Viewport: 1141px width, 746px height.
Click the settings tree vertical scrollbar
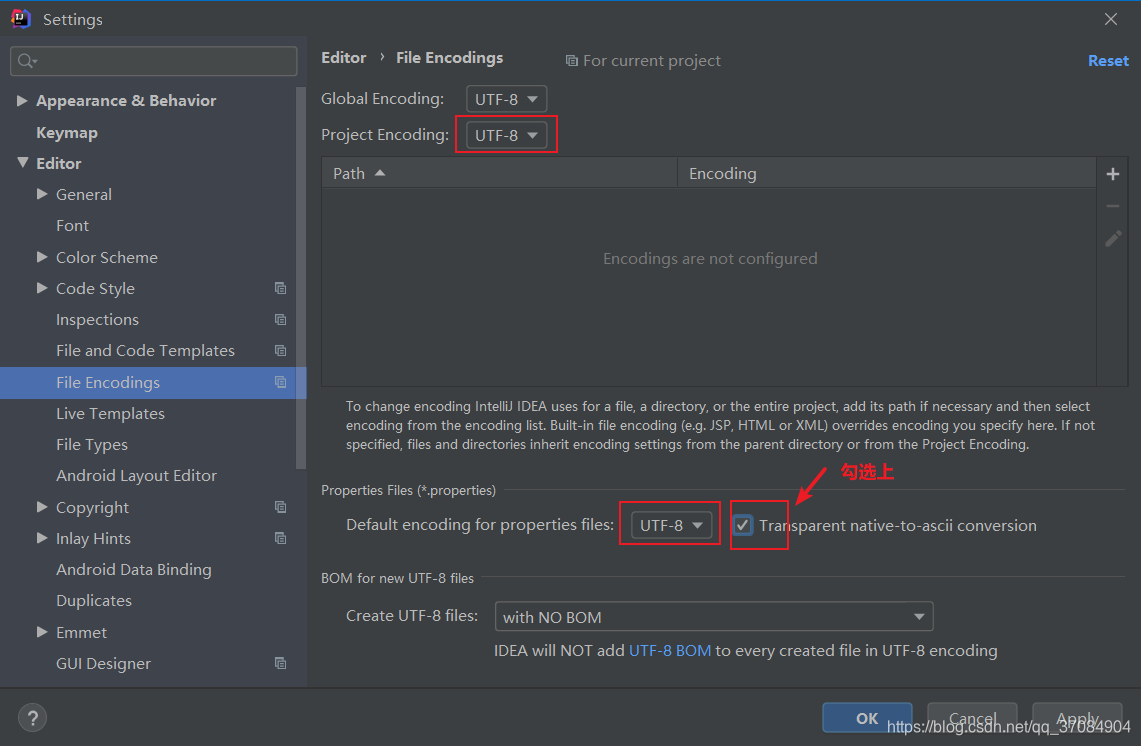coord(301,278)
